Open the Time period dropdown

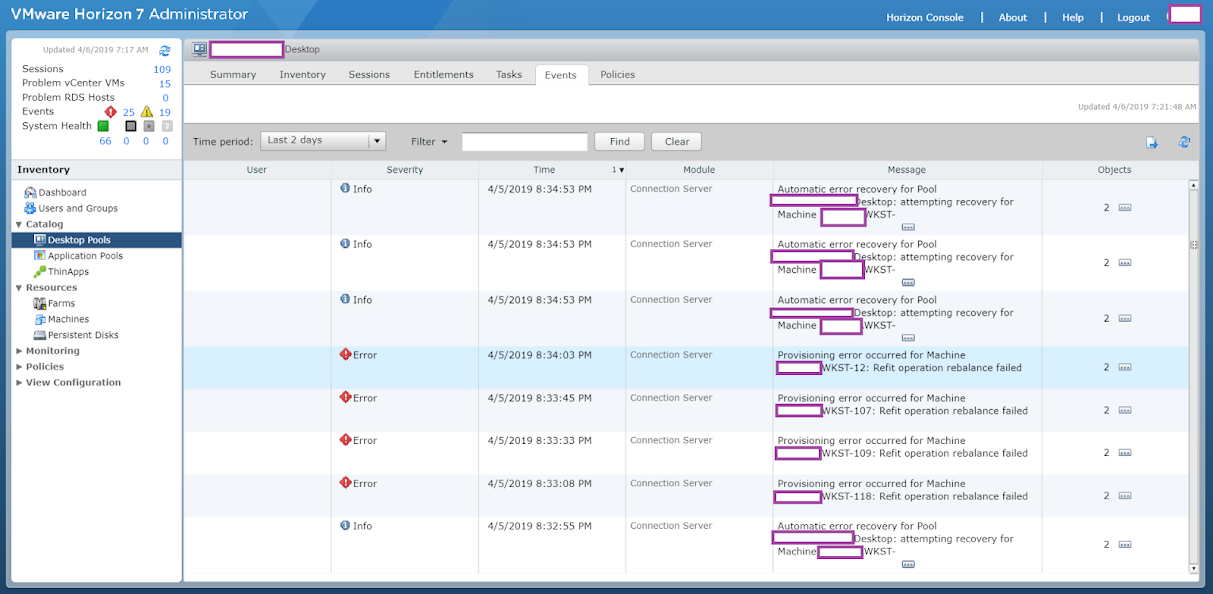(323, 141)
